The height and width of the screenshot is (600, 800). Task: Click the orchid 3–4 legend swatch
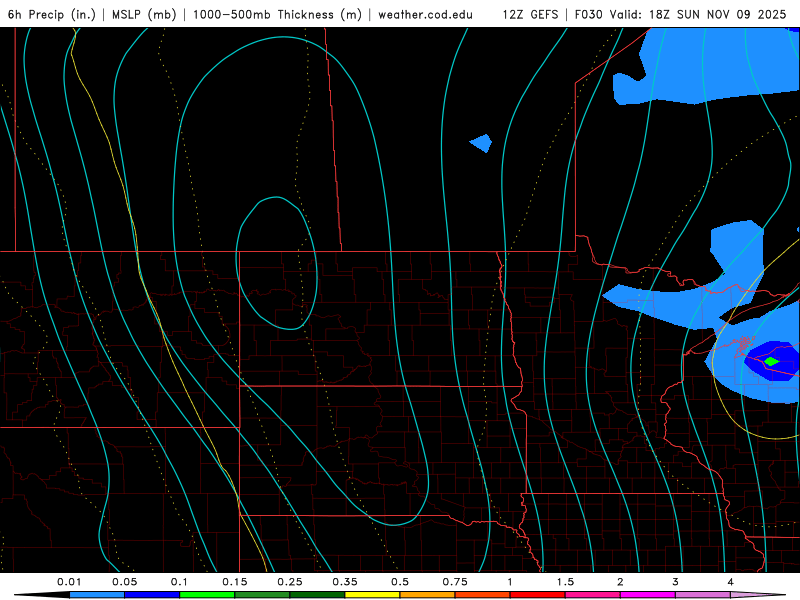(703, 595)
